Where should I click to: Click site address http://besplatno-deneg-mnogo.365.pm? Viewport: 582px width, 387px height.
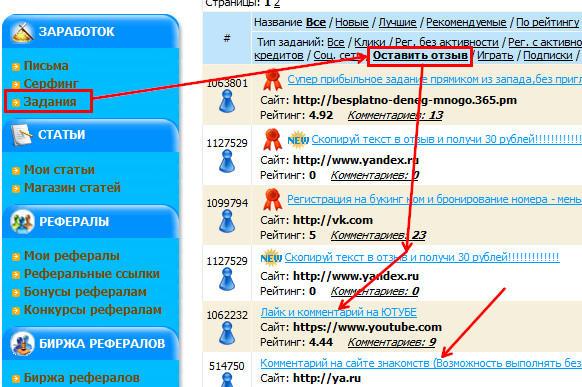405,100
